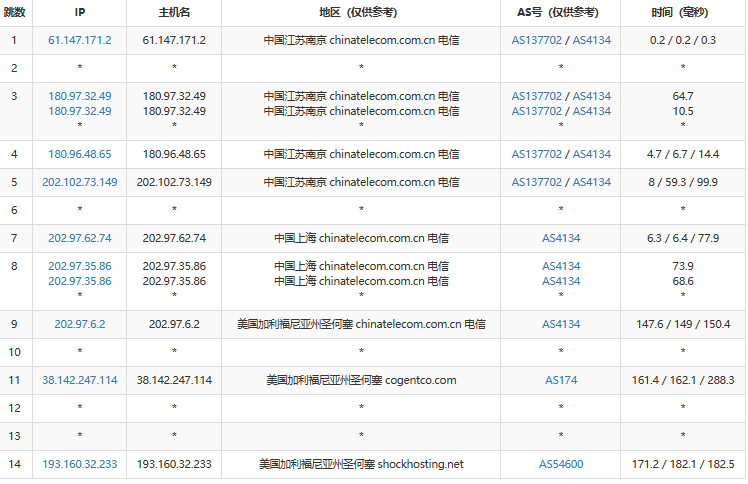
Task: Select hop 9 region 美国加利福尼亚州圣何塞 chinatelecom.com.cn 电信
Action: pos(361,324)
